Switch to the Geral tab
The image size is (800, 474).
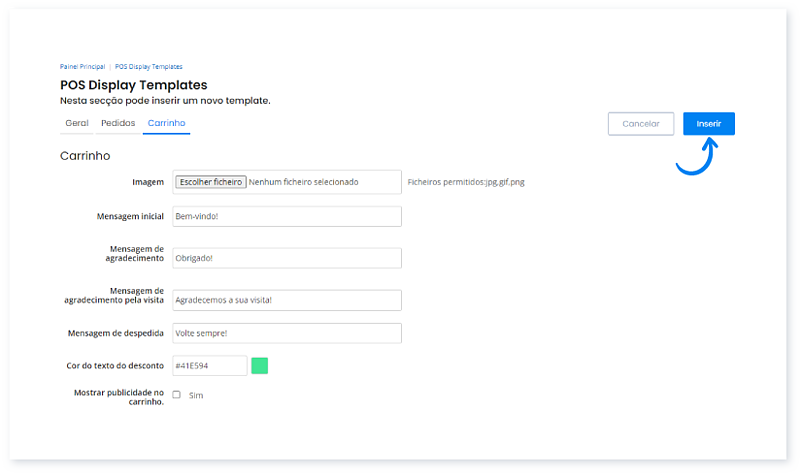pyautogui.click(x=77, y=123)
